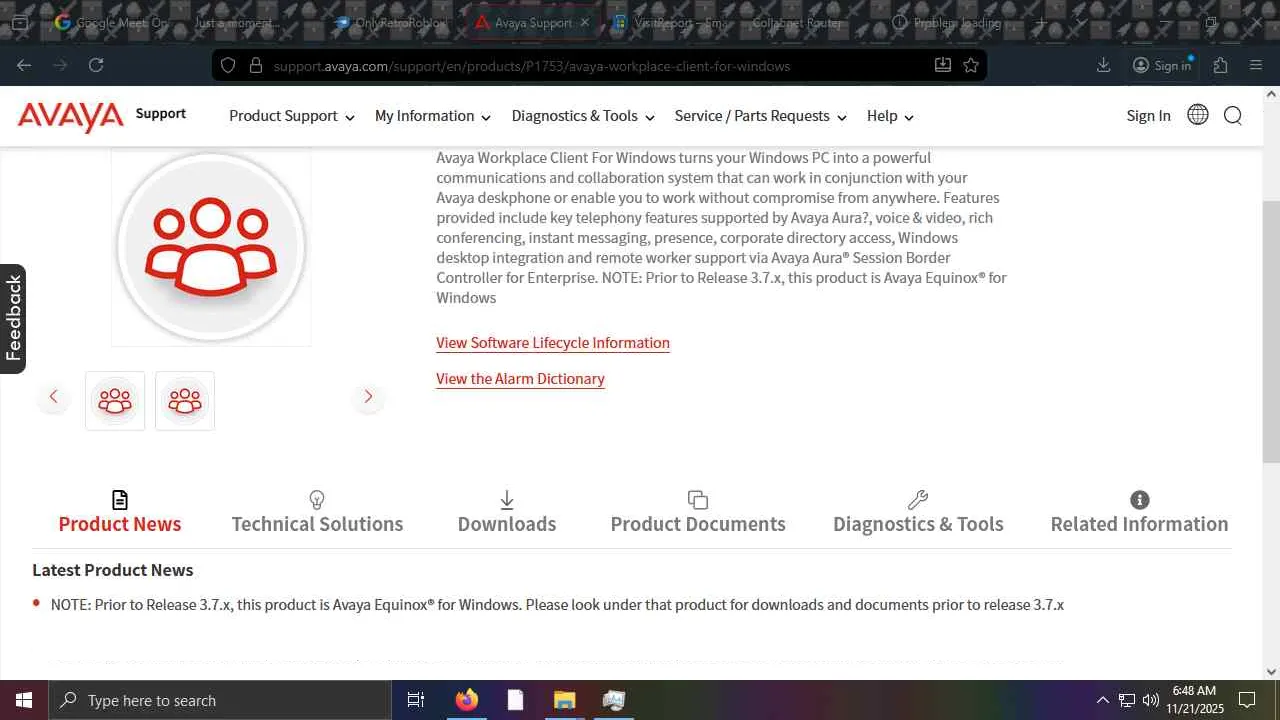Show previous product image with left arrow
The width and height of the screenshot is (1280, 720).
(x=54, y=397)
